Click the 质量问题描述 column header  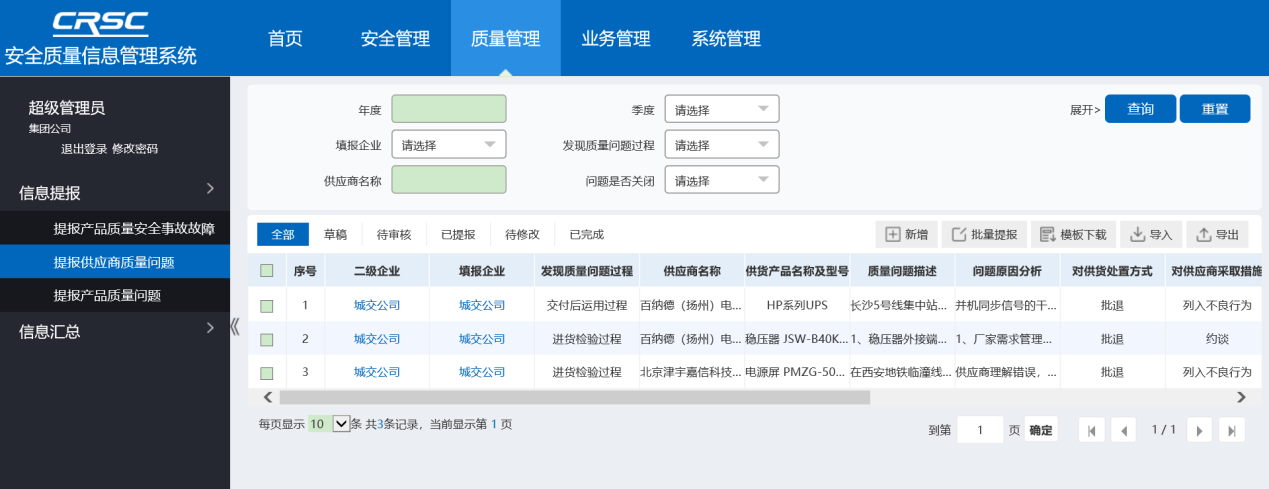(x=902, y=271)
